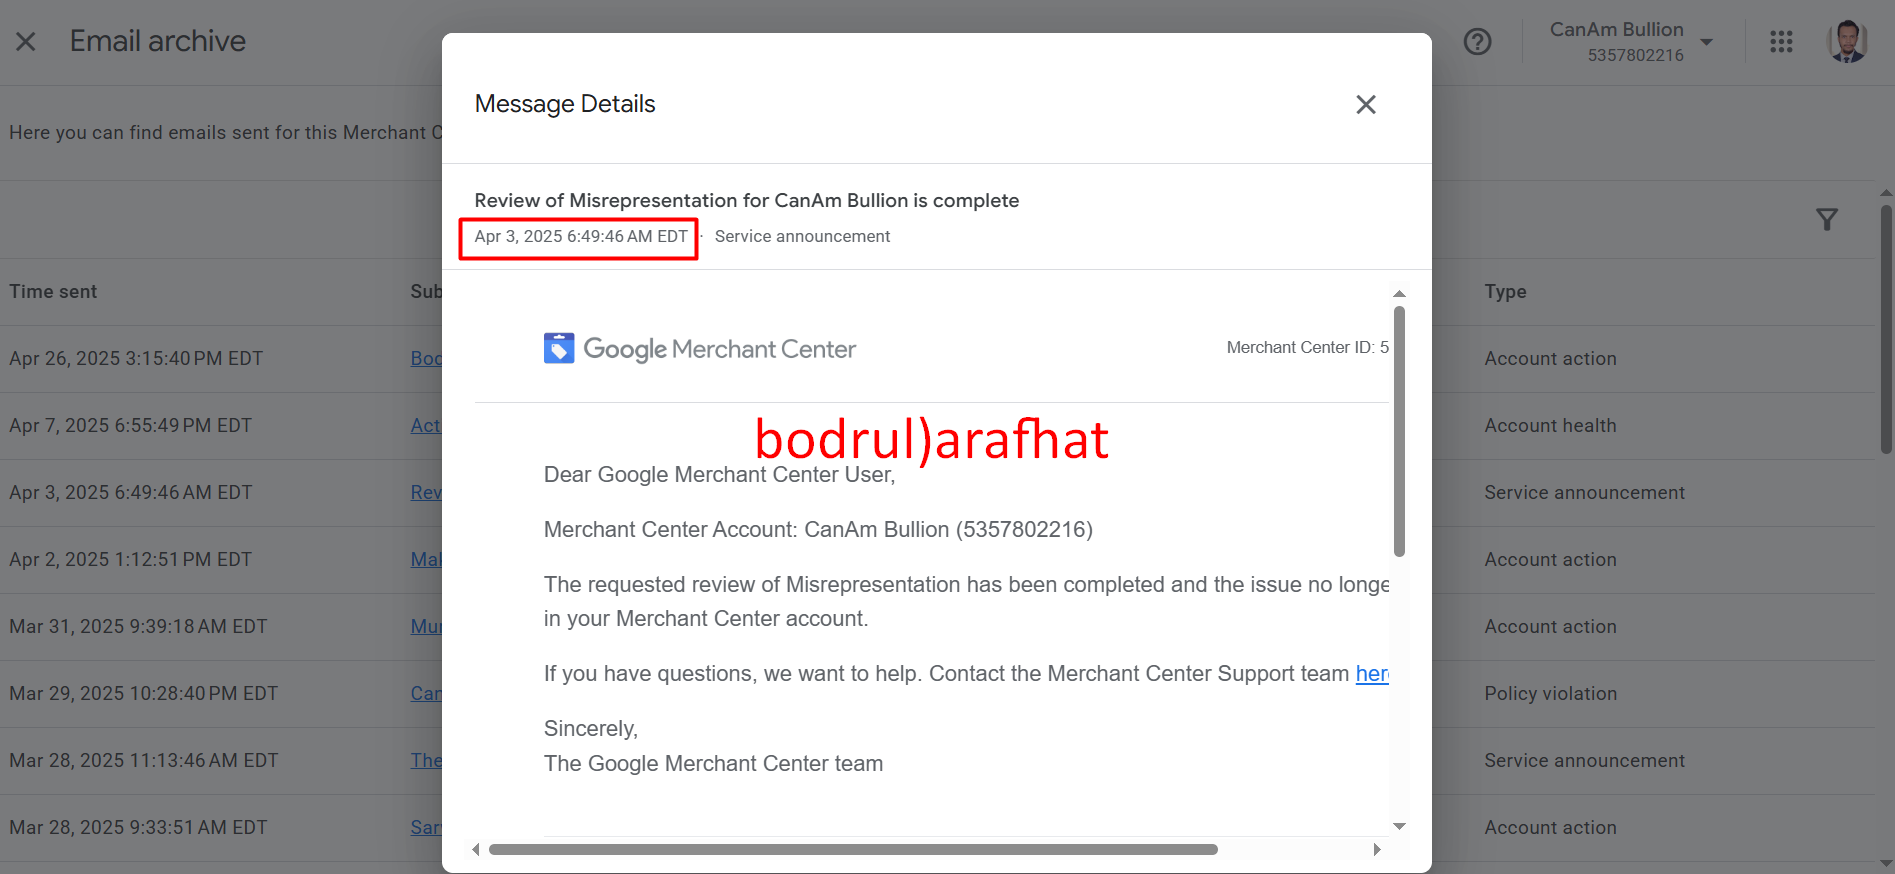Click the message body scroll-down arrow
The image size is (1895, 874).
pyautogui.click(x=1399, y=826)
